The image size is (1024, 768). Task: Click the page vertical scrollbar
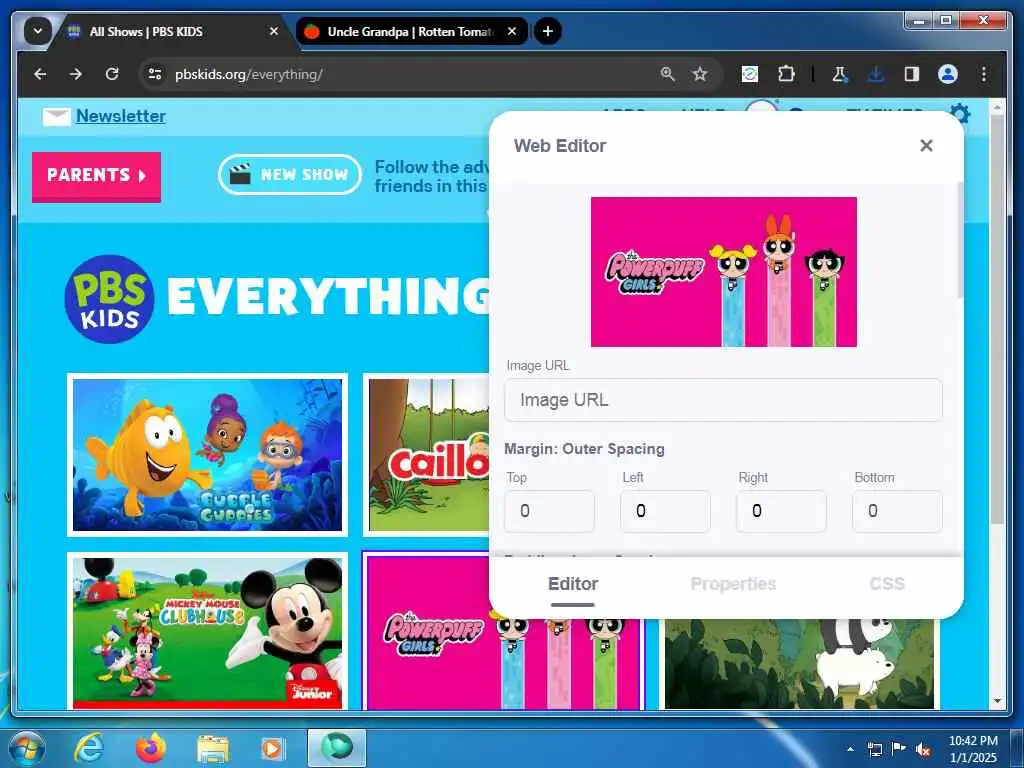click(997, 320)
